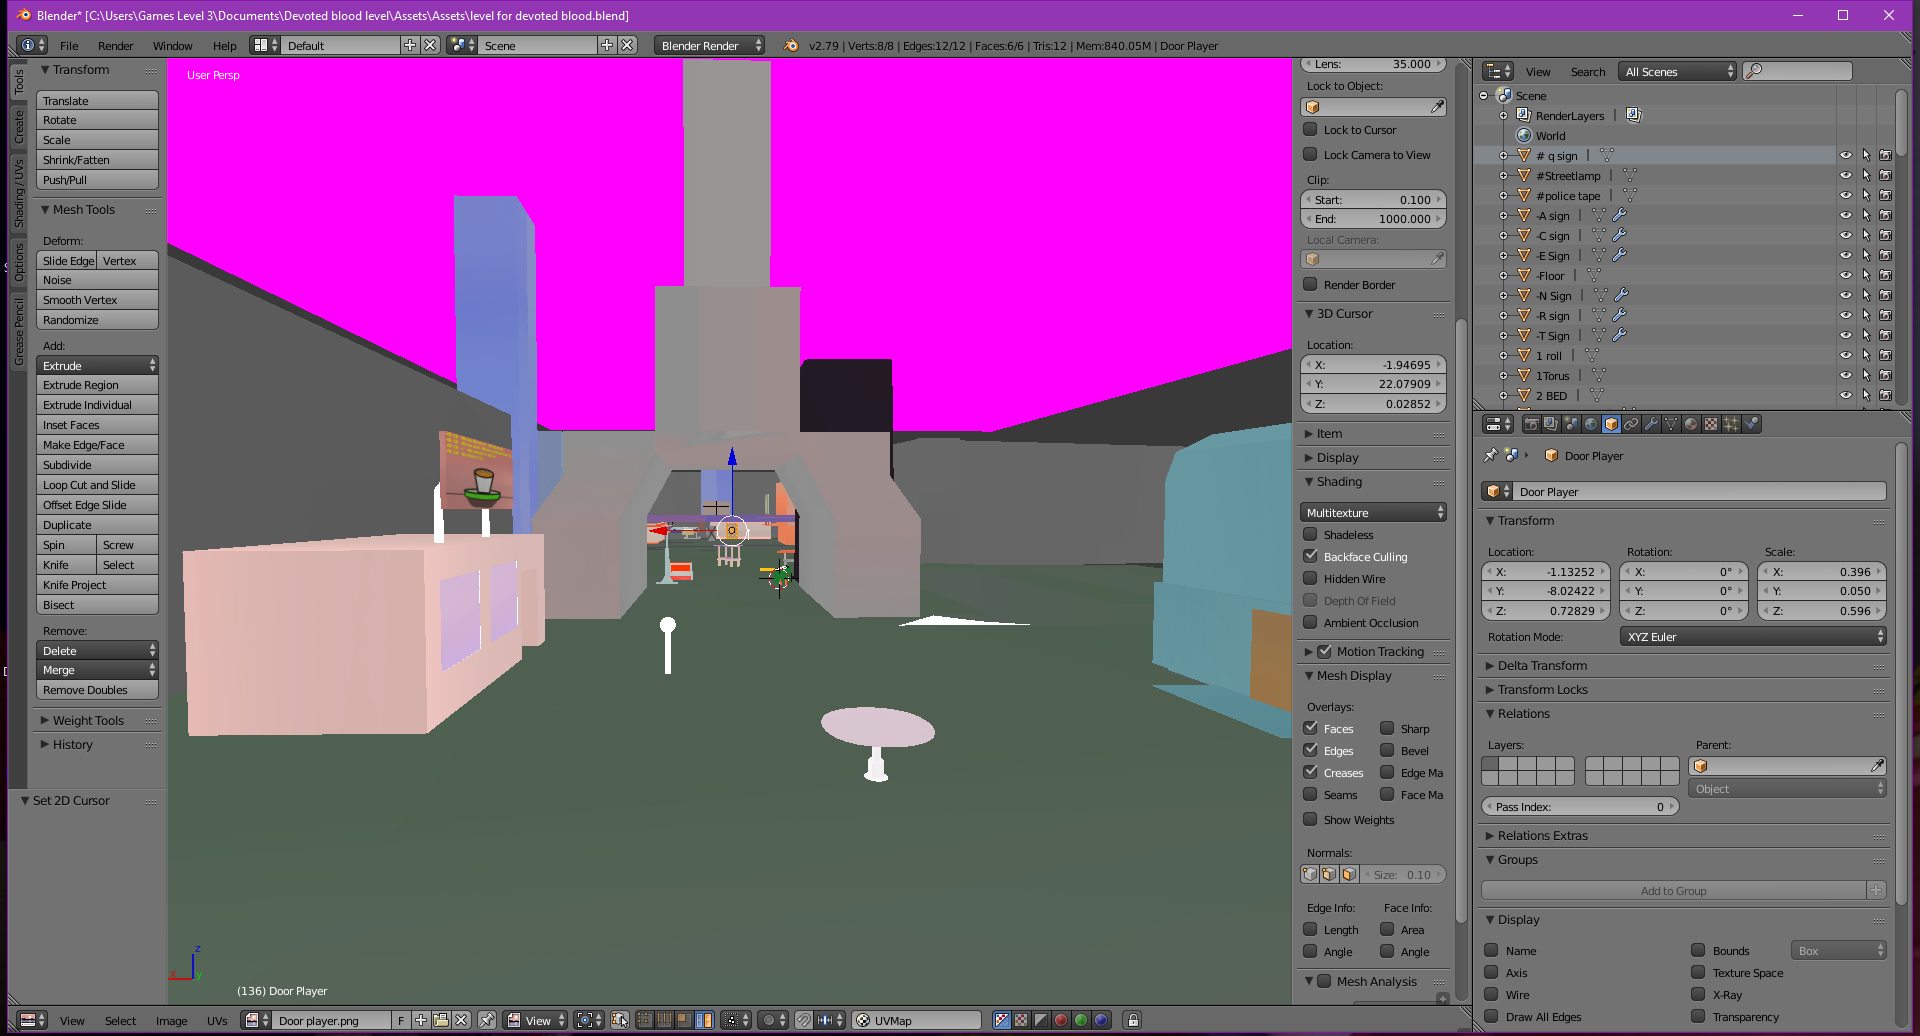Open the World properties tab
The image size is (1920, 1036).
1591,424
